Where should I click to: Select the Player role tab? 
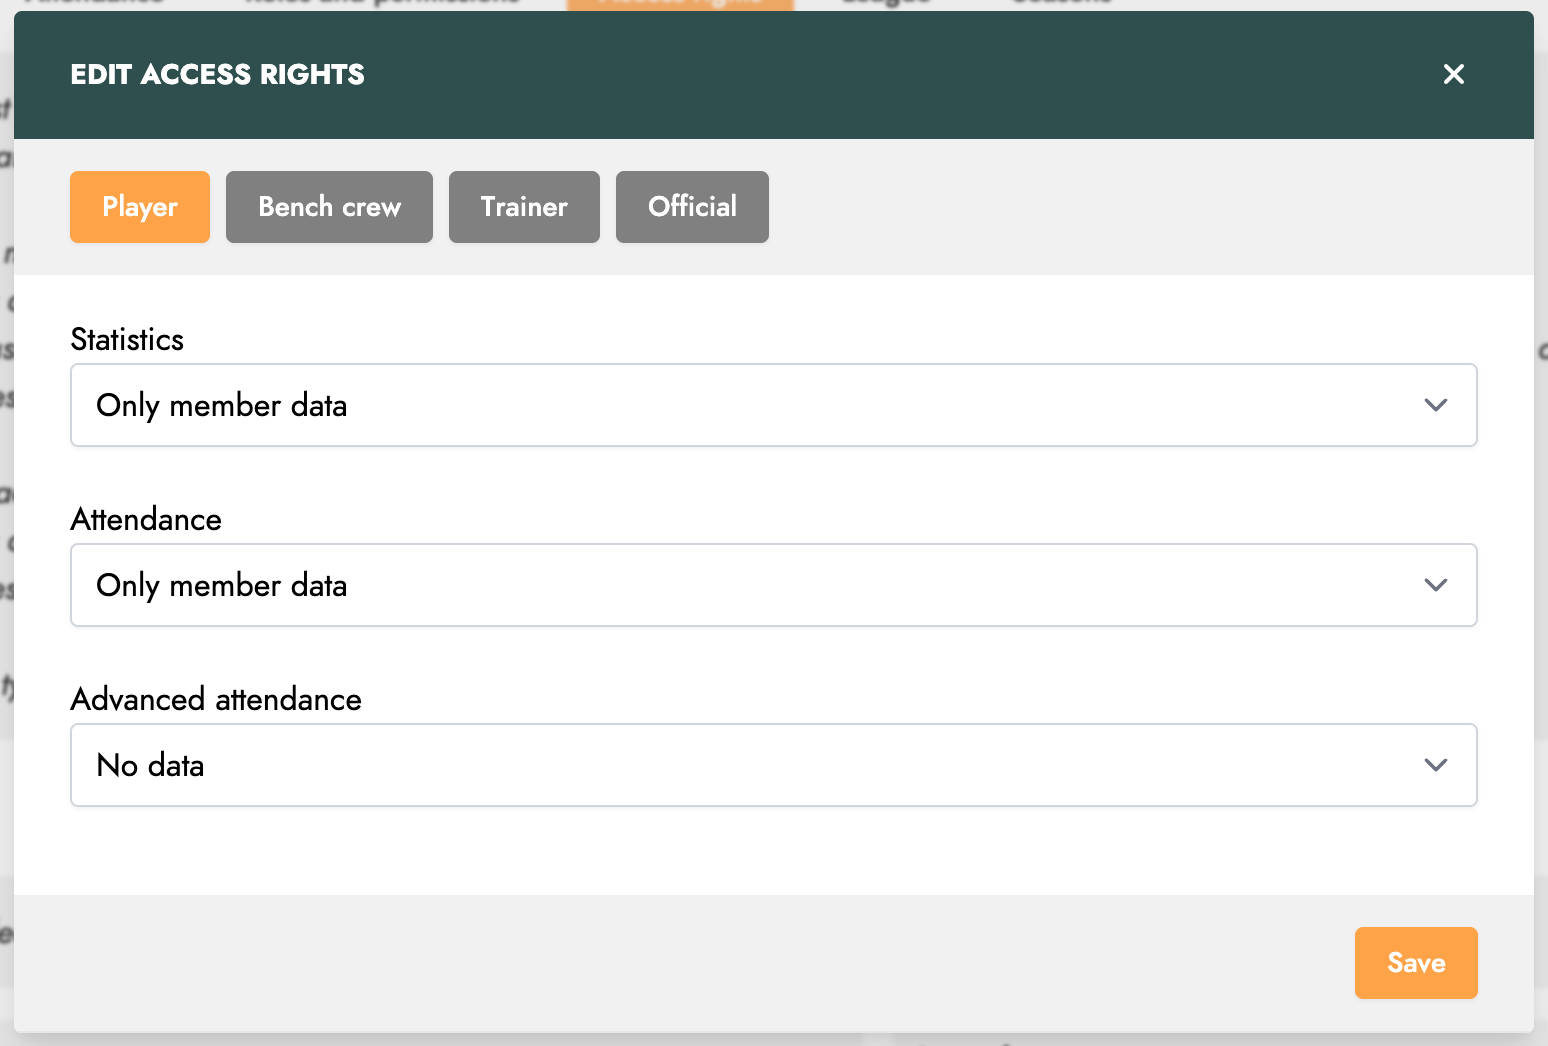pos(140,207)
